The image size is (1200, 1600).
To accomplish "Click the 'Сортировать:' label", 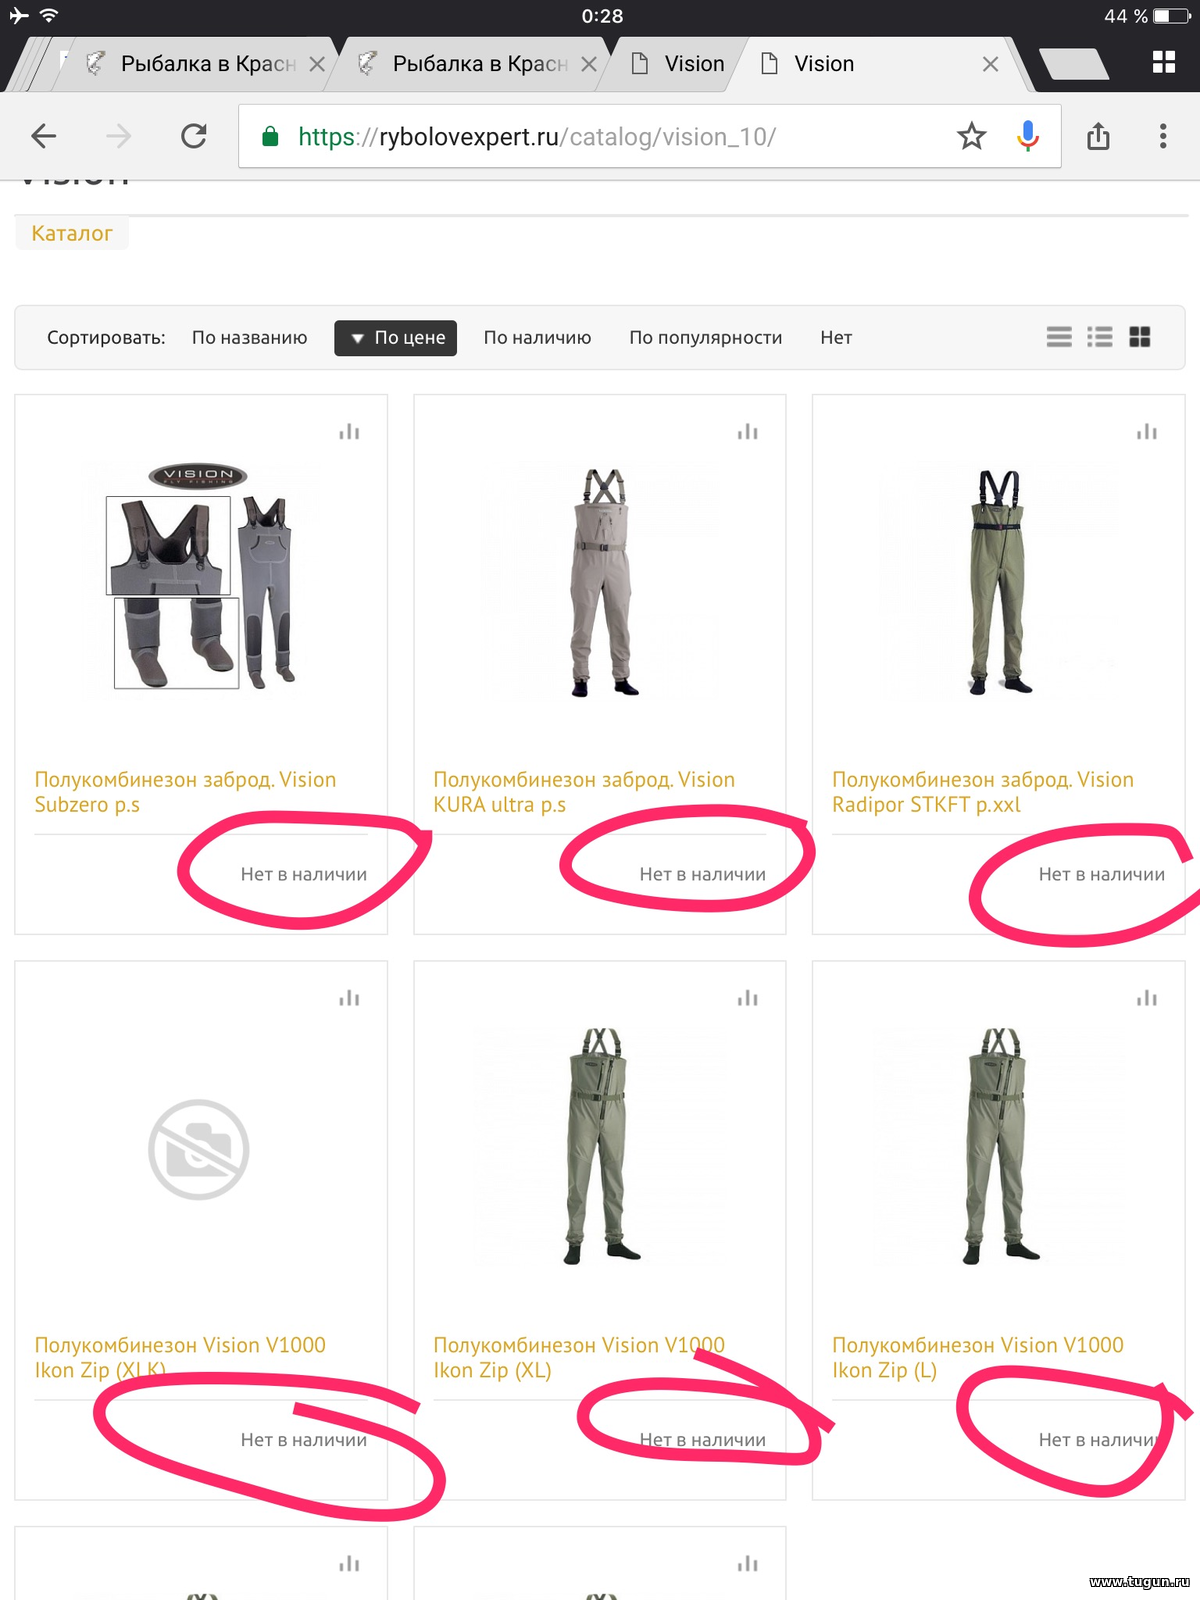I will 106,338.
